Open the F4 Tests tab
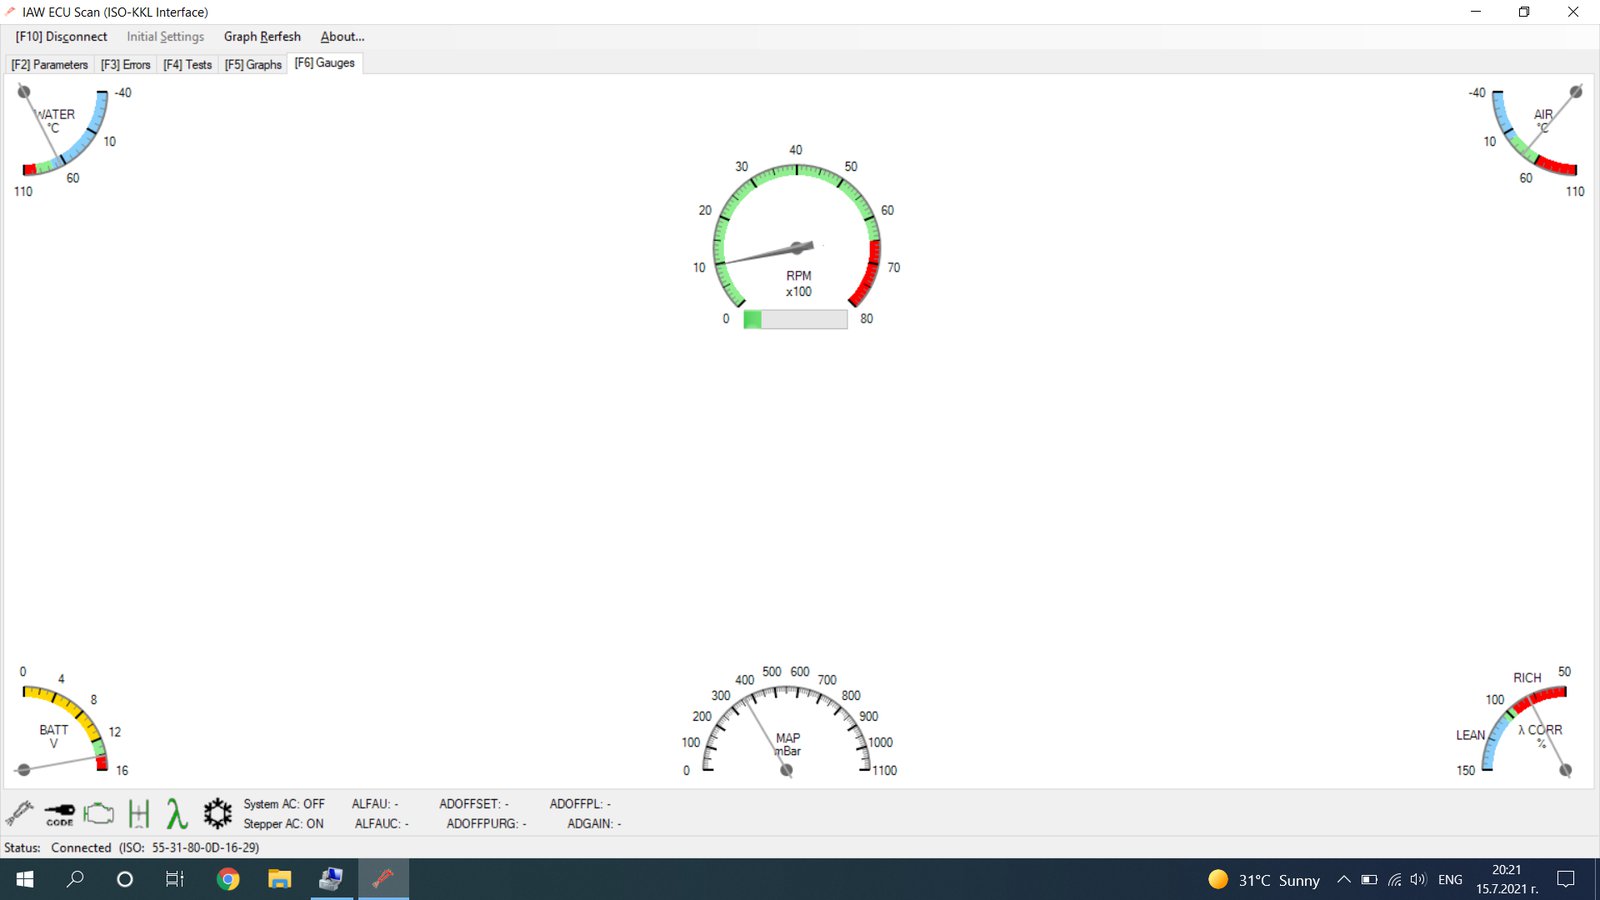Screen dimensions: 1600x900 pyautogui.click(x=188, y=65)
